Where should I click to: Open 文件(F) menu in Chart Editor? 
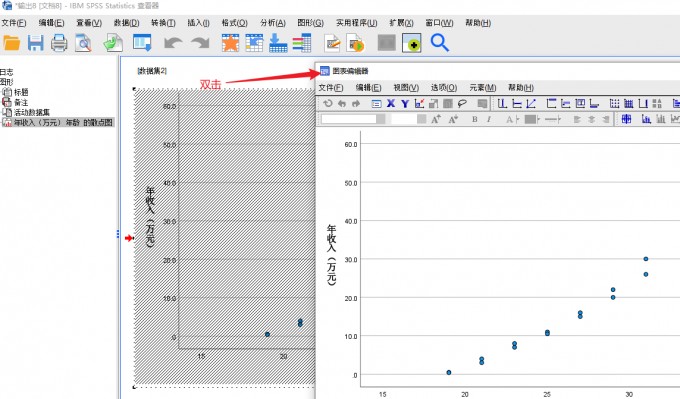tap(331, 88)
